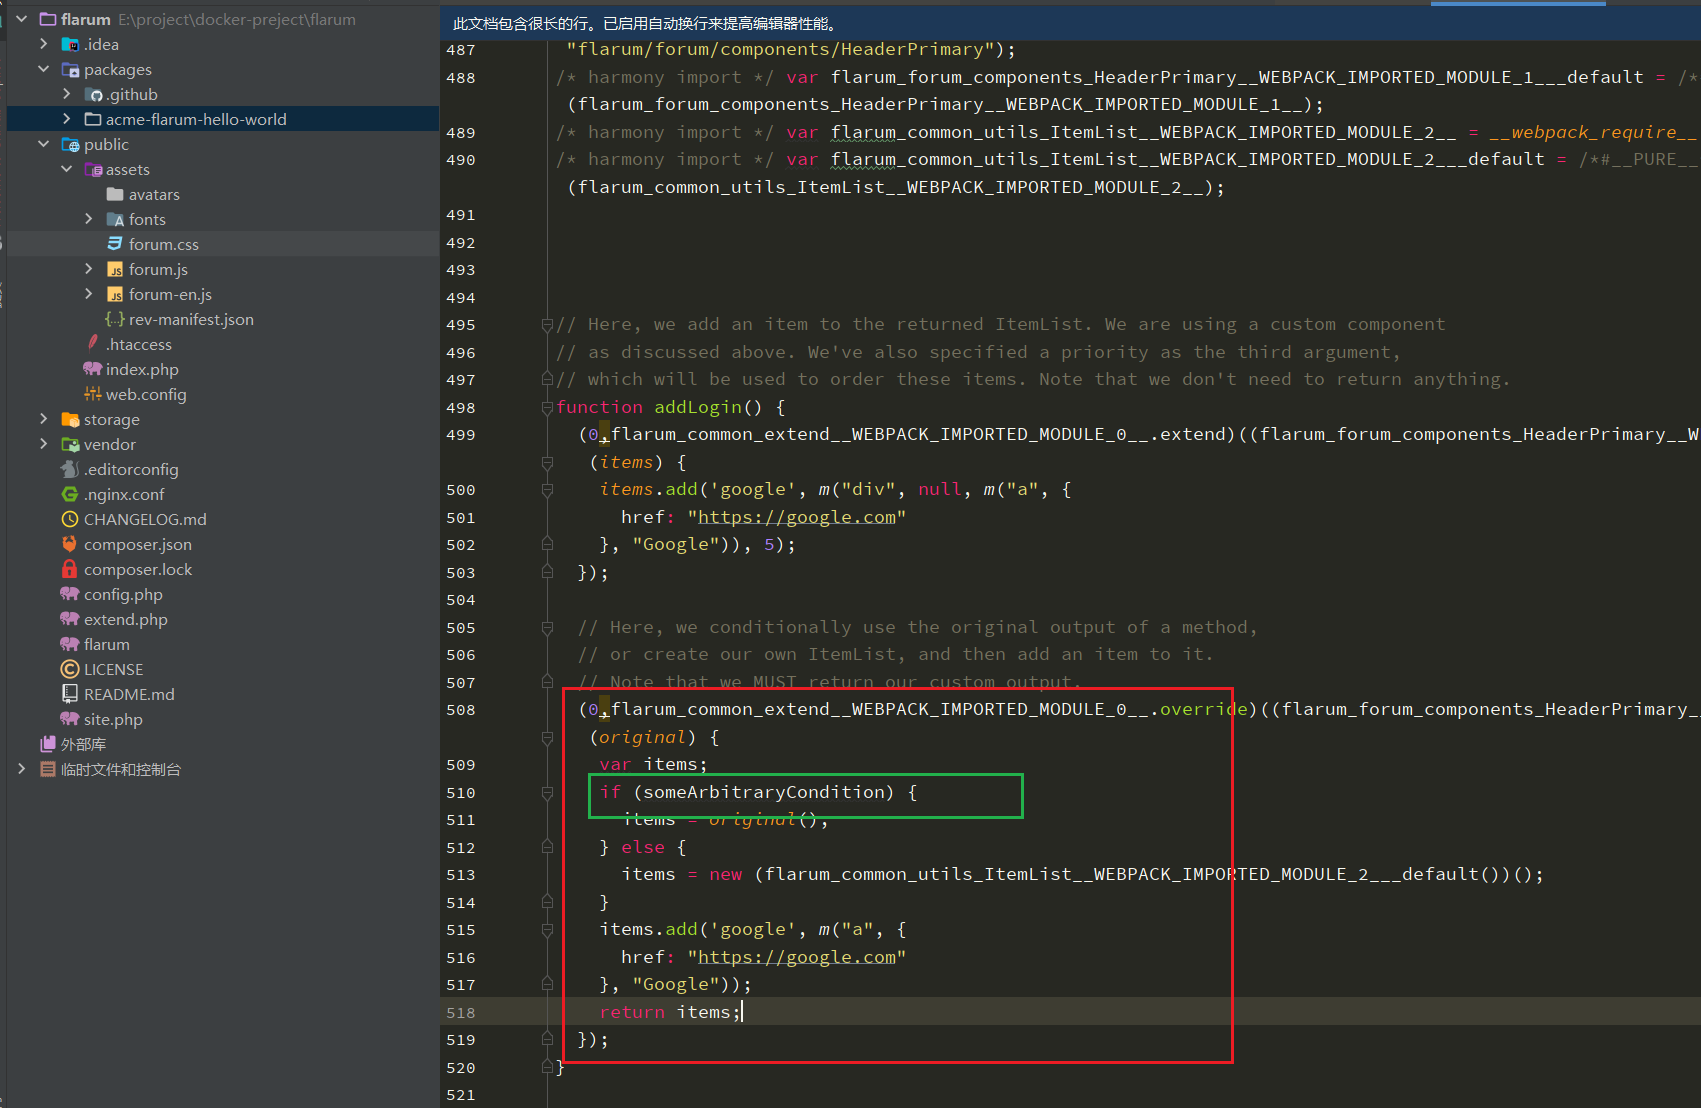Expand the .github folder
1701x1108 pixels.
coord(66,94)
